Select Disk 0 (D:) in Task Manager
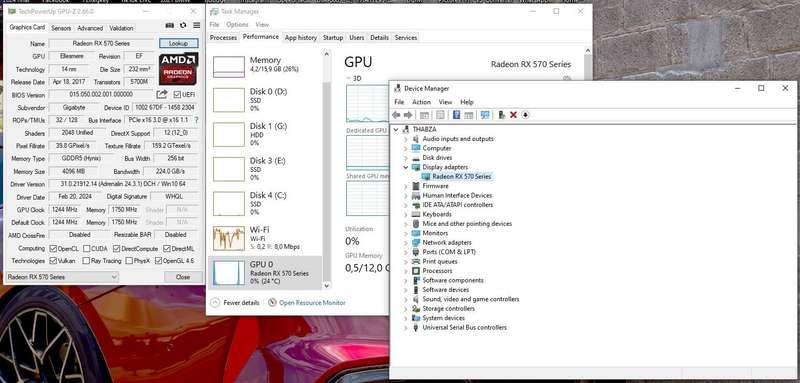This screenshot has width=800, height=383. 265,99
